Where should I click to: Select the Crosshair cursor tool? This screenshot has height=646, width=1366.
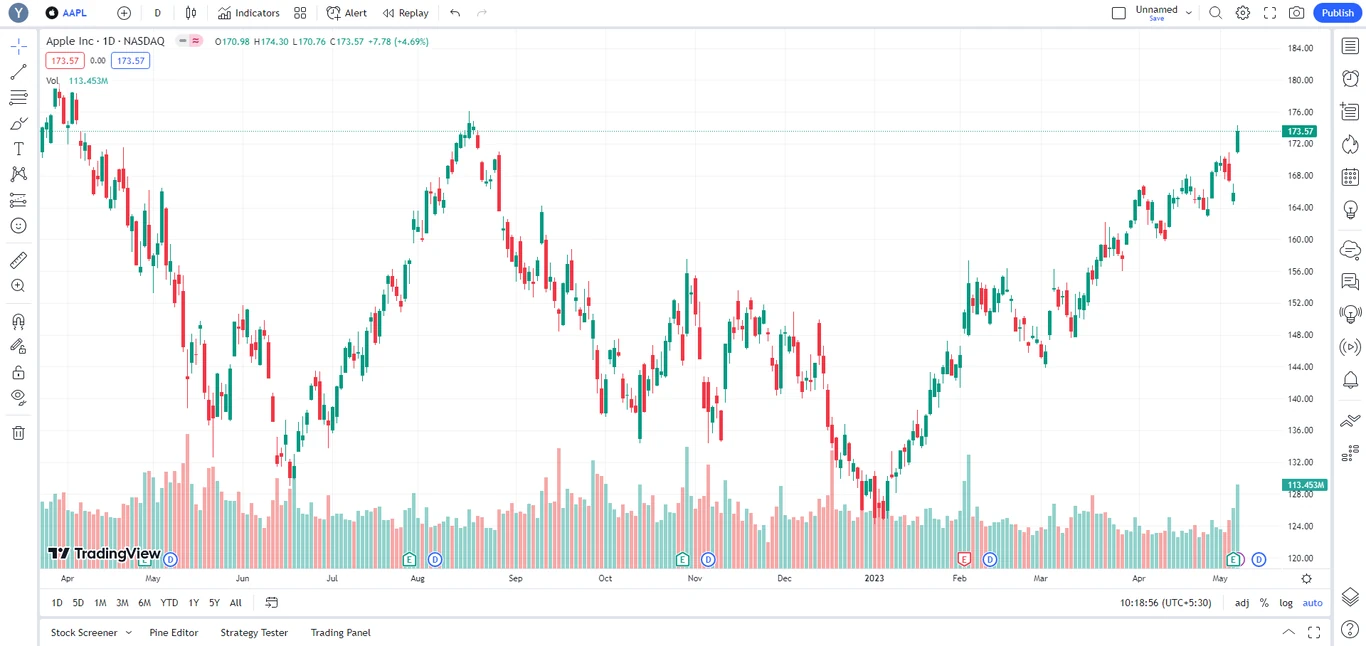(x=18, y=46)
